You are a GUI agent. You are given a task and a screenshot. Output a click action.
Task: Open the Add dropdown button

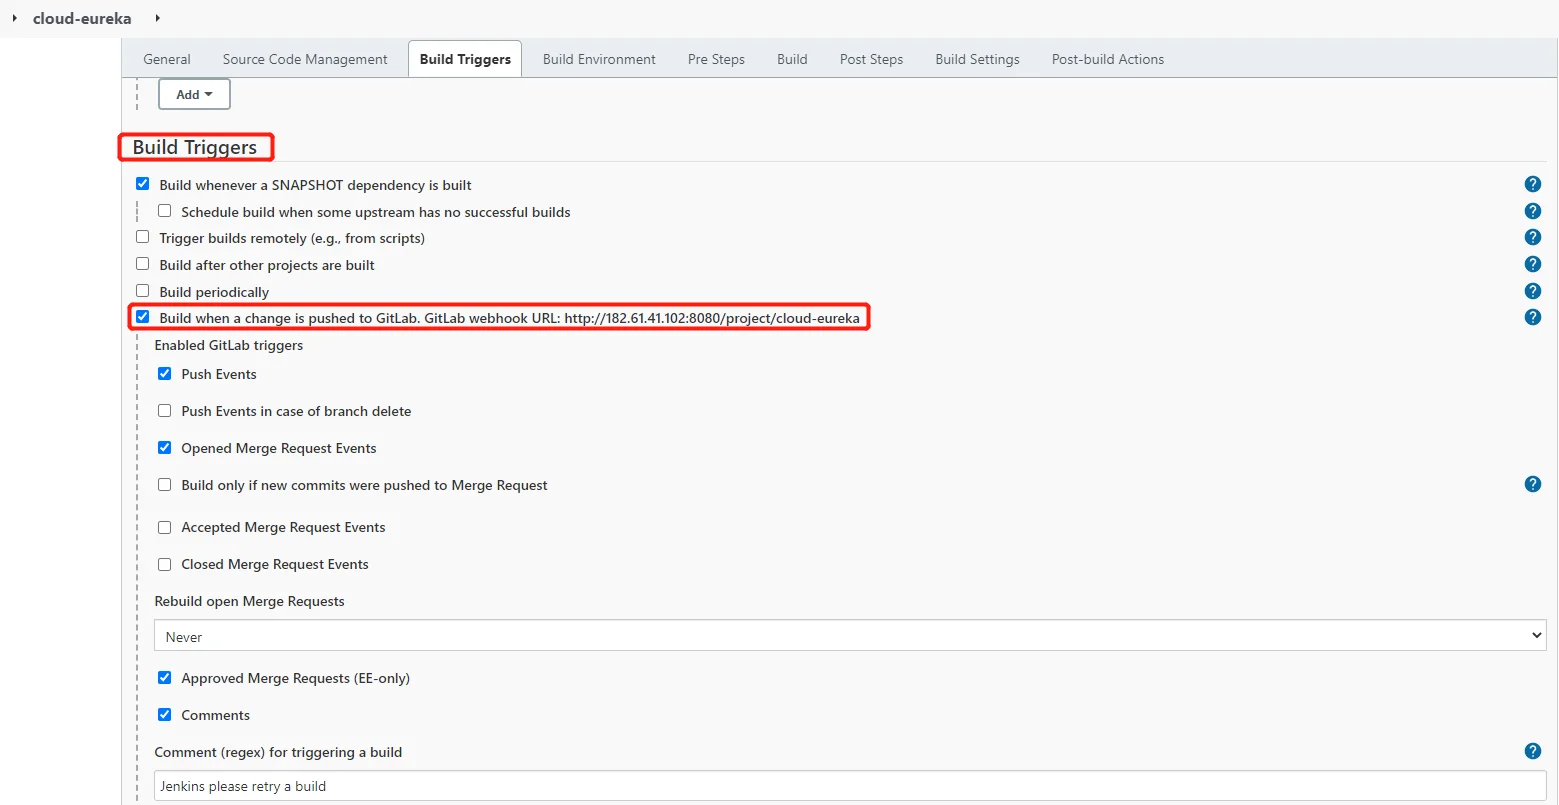[x=194, y=94]
